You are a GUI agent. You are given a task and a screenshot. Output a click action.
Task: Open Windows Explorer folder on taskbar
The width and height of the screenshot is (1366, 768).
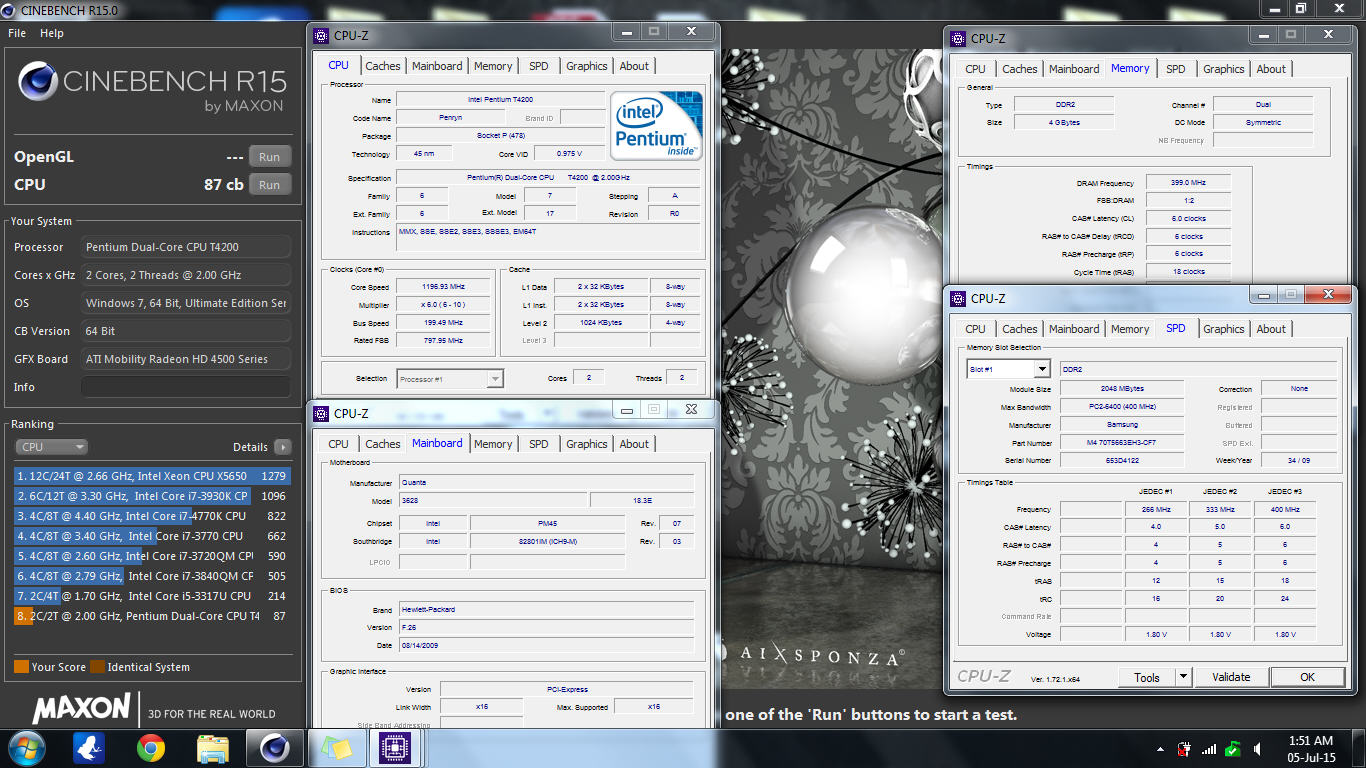tap(213, 748)
